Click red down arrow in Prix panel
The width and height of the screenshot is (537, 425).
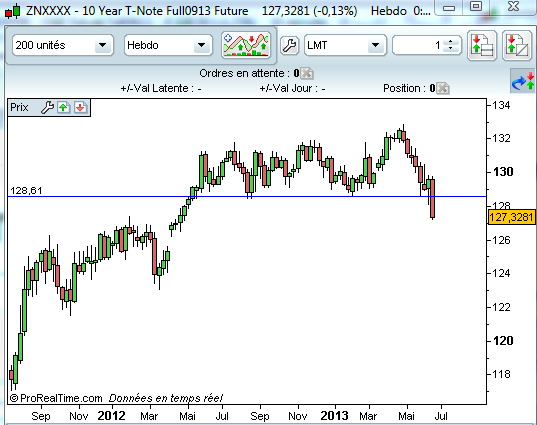click(80, 108)
